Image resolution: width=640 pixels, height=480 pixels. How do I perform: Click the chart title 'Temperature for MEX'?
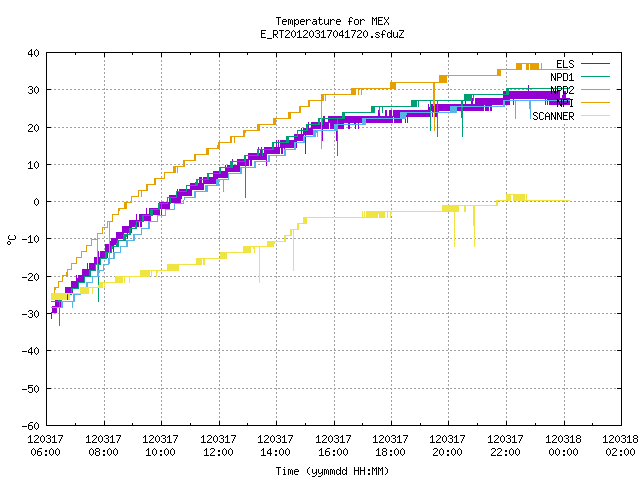[332, 21]
